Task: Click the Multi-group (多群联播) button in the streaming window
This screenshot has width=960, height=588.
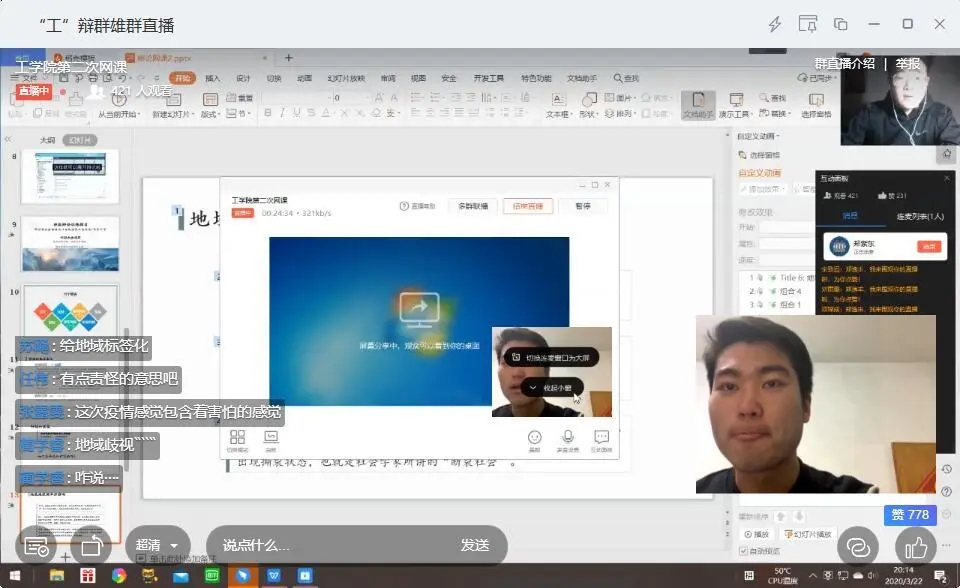Action: pyautogui.click(x=473, y=206)
